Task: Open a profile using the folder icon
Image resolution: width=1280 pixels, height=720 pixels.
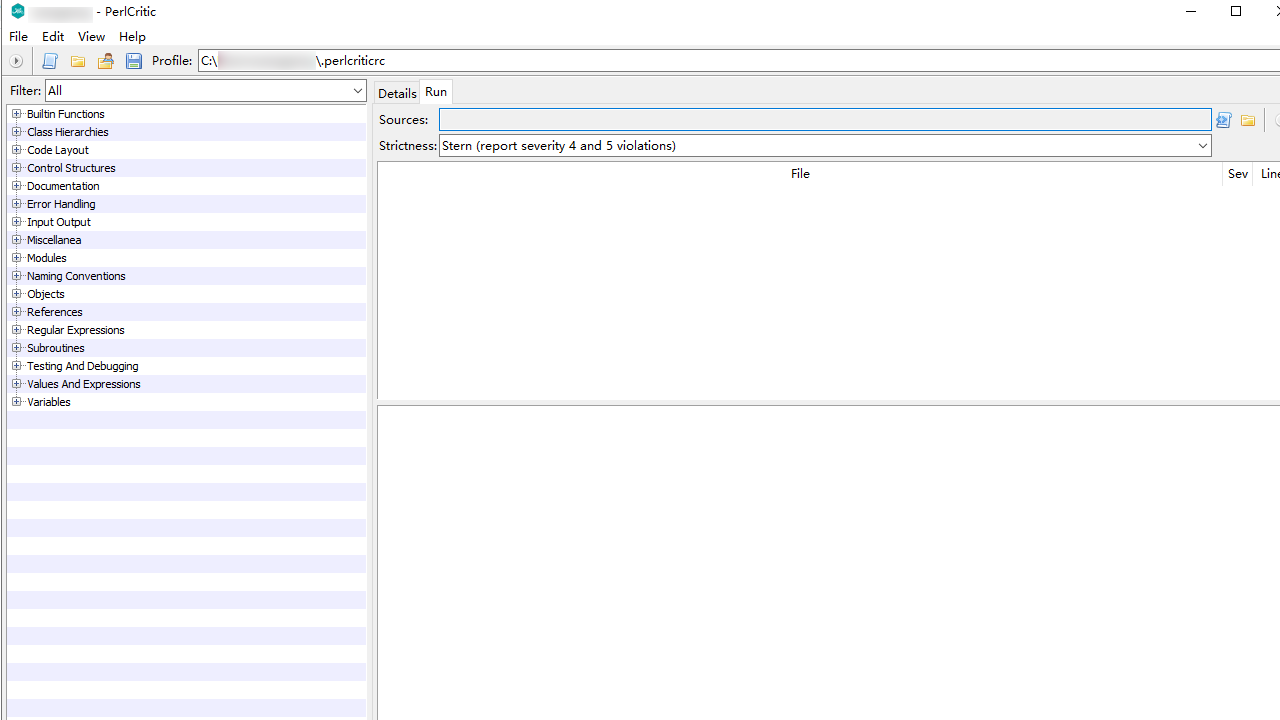Action: 77,61
